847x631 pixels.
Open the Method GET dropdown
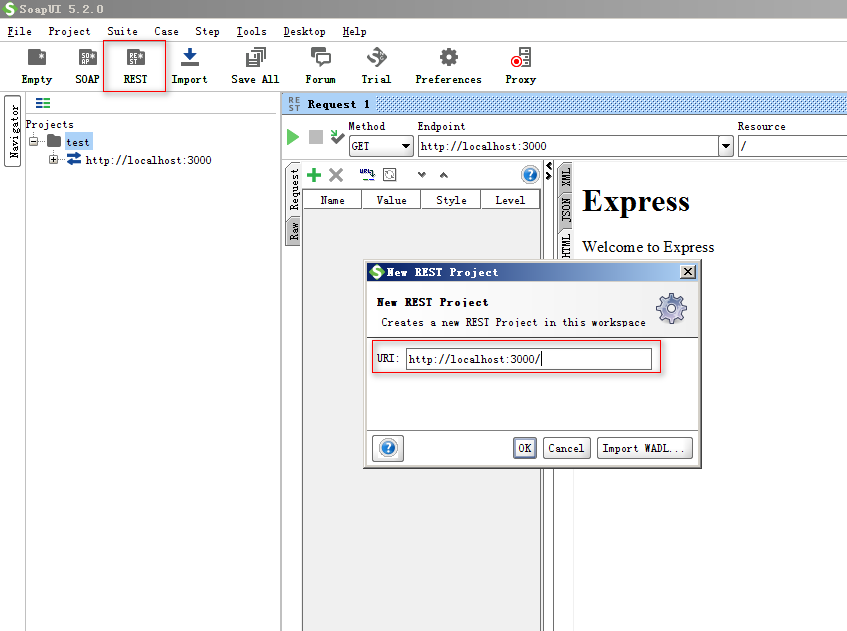coord(406,146)
